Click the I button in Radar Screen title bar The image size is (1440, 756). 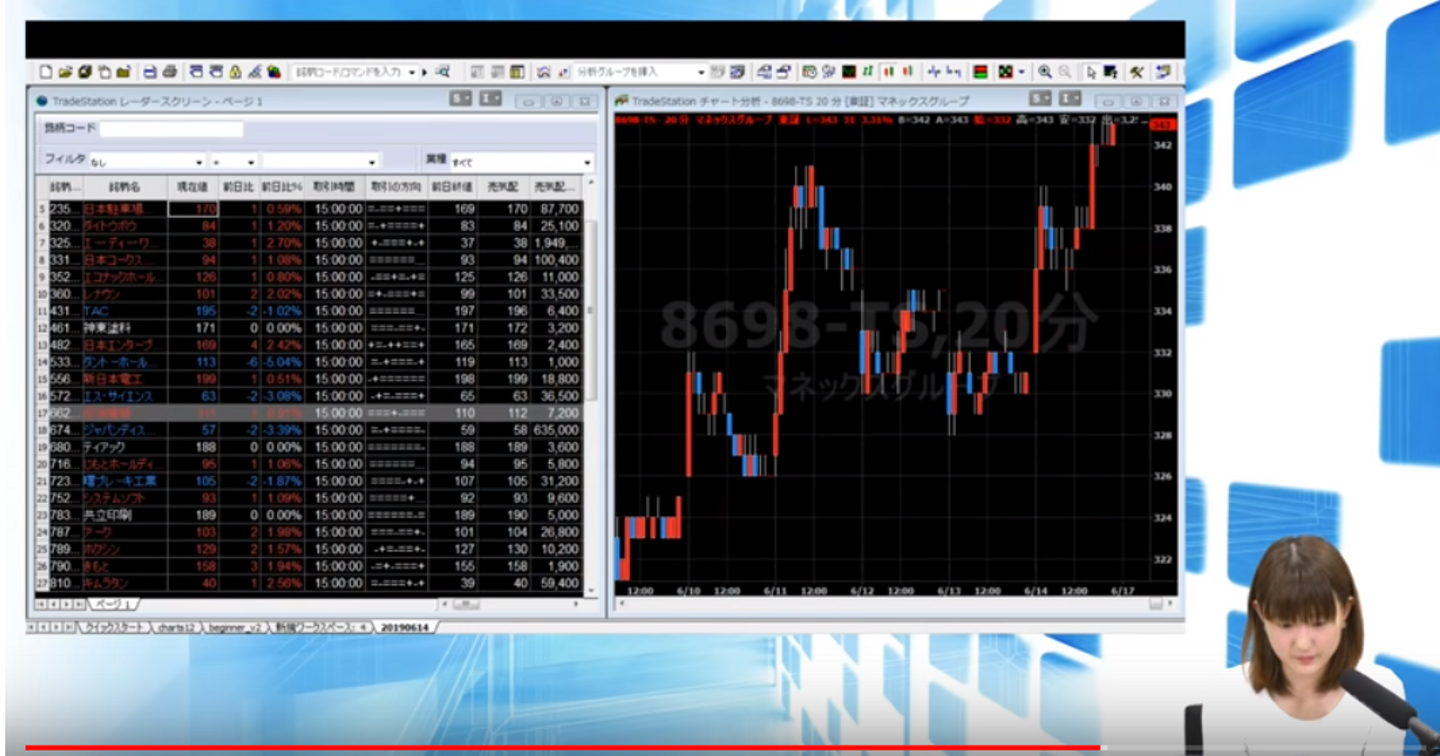[490, 99]
